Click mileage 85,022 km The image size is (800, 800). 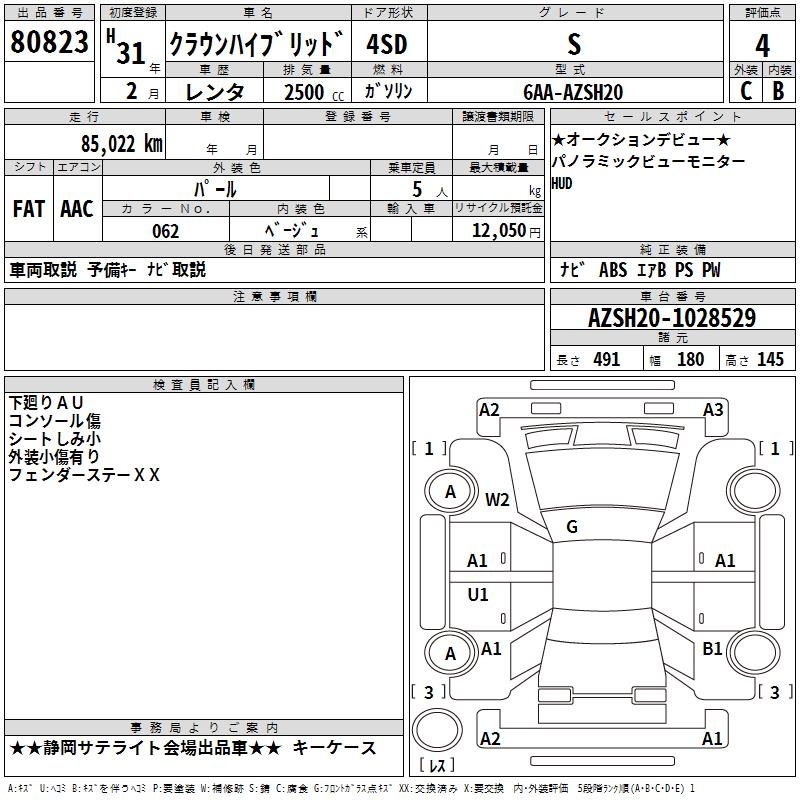121,144
